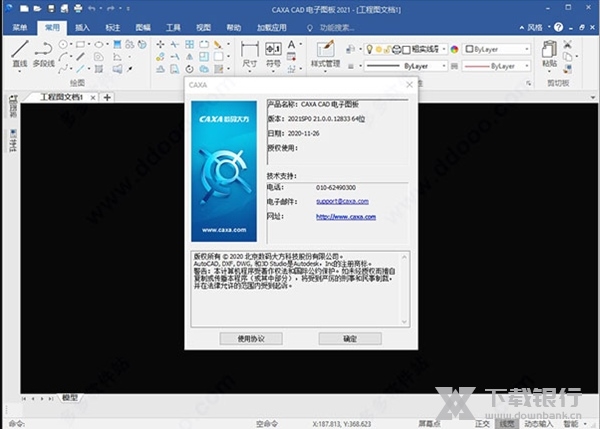Toggle 动态输入 dynamic input in the status bar
Screen dimensions: 600x429
pos(538,424)
